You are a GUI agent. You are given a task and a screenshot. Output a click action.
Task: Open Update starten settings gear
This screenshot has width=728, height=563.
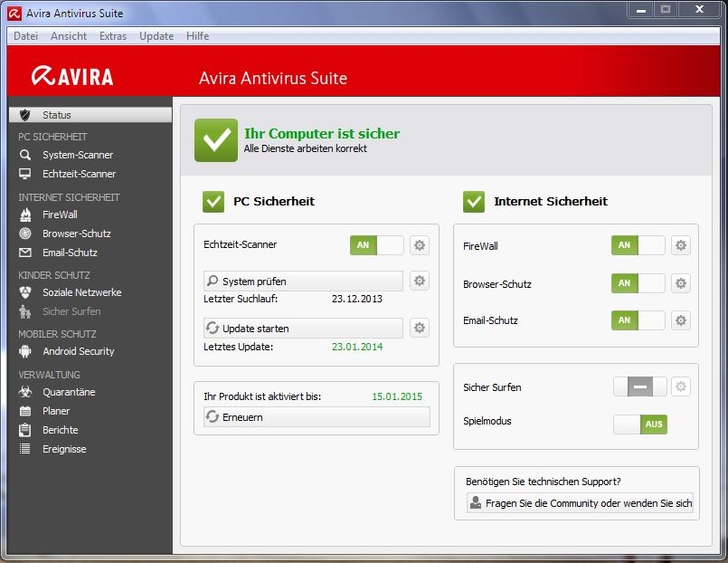coord(419,328)
